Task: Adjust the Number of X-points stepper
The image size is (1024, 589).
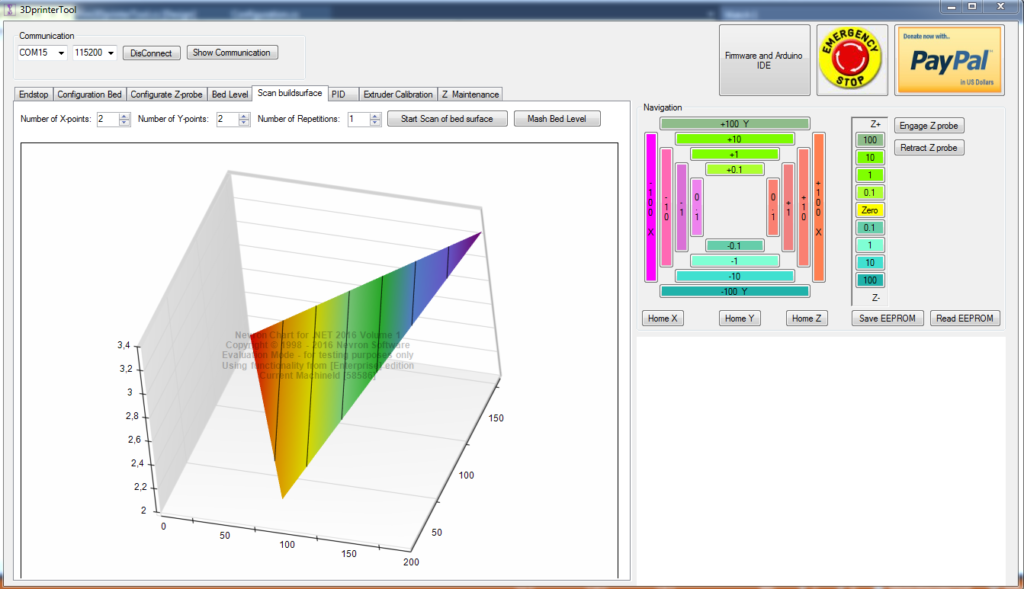Action: click(x=125, y=119)
